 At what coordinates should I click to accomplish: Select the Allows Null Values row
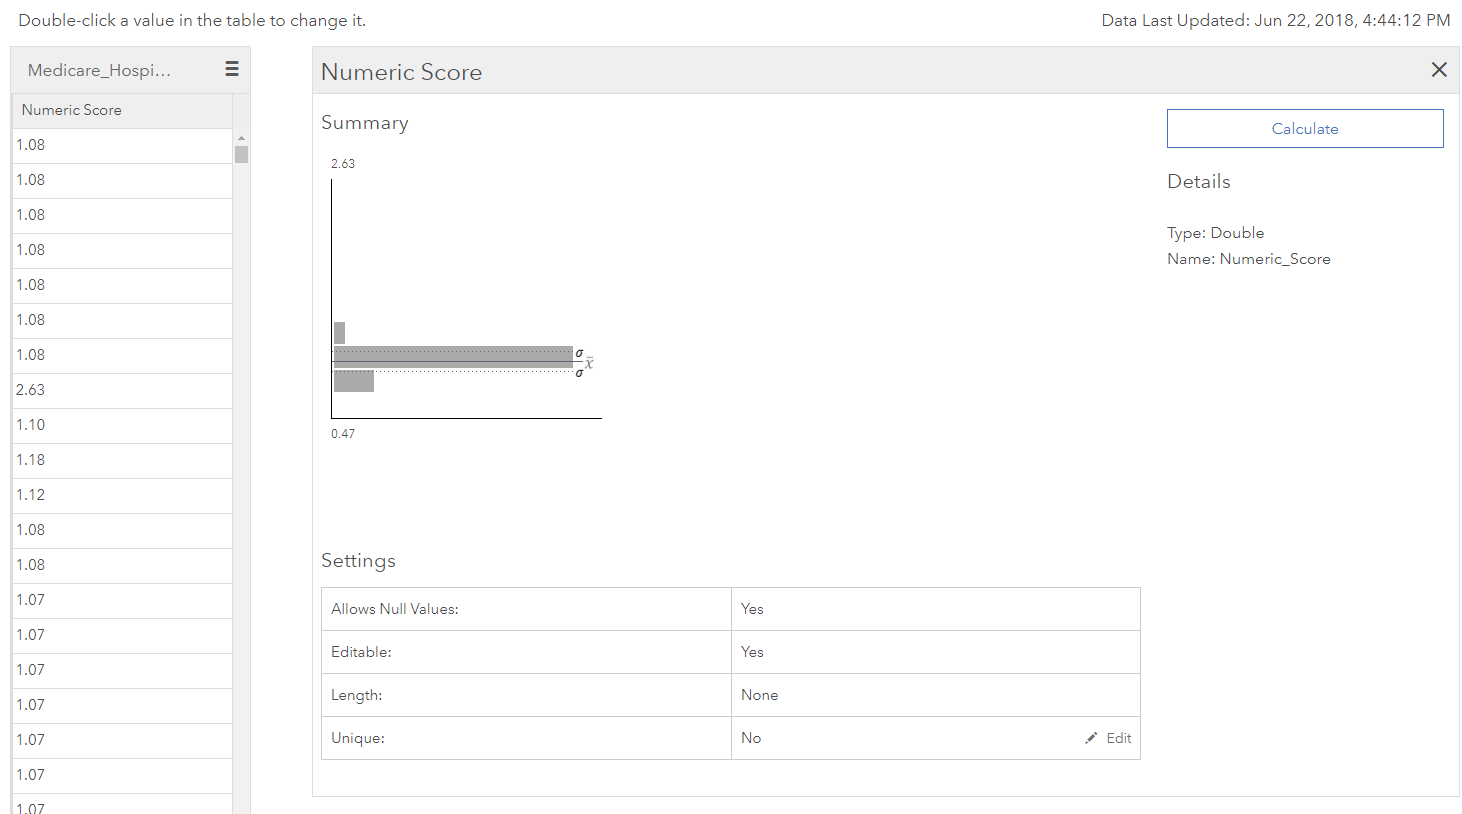pos(525,608)
